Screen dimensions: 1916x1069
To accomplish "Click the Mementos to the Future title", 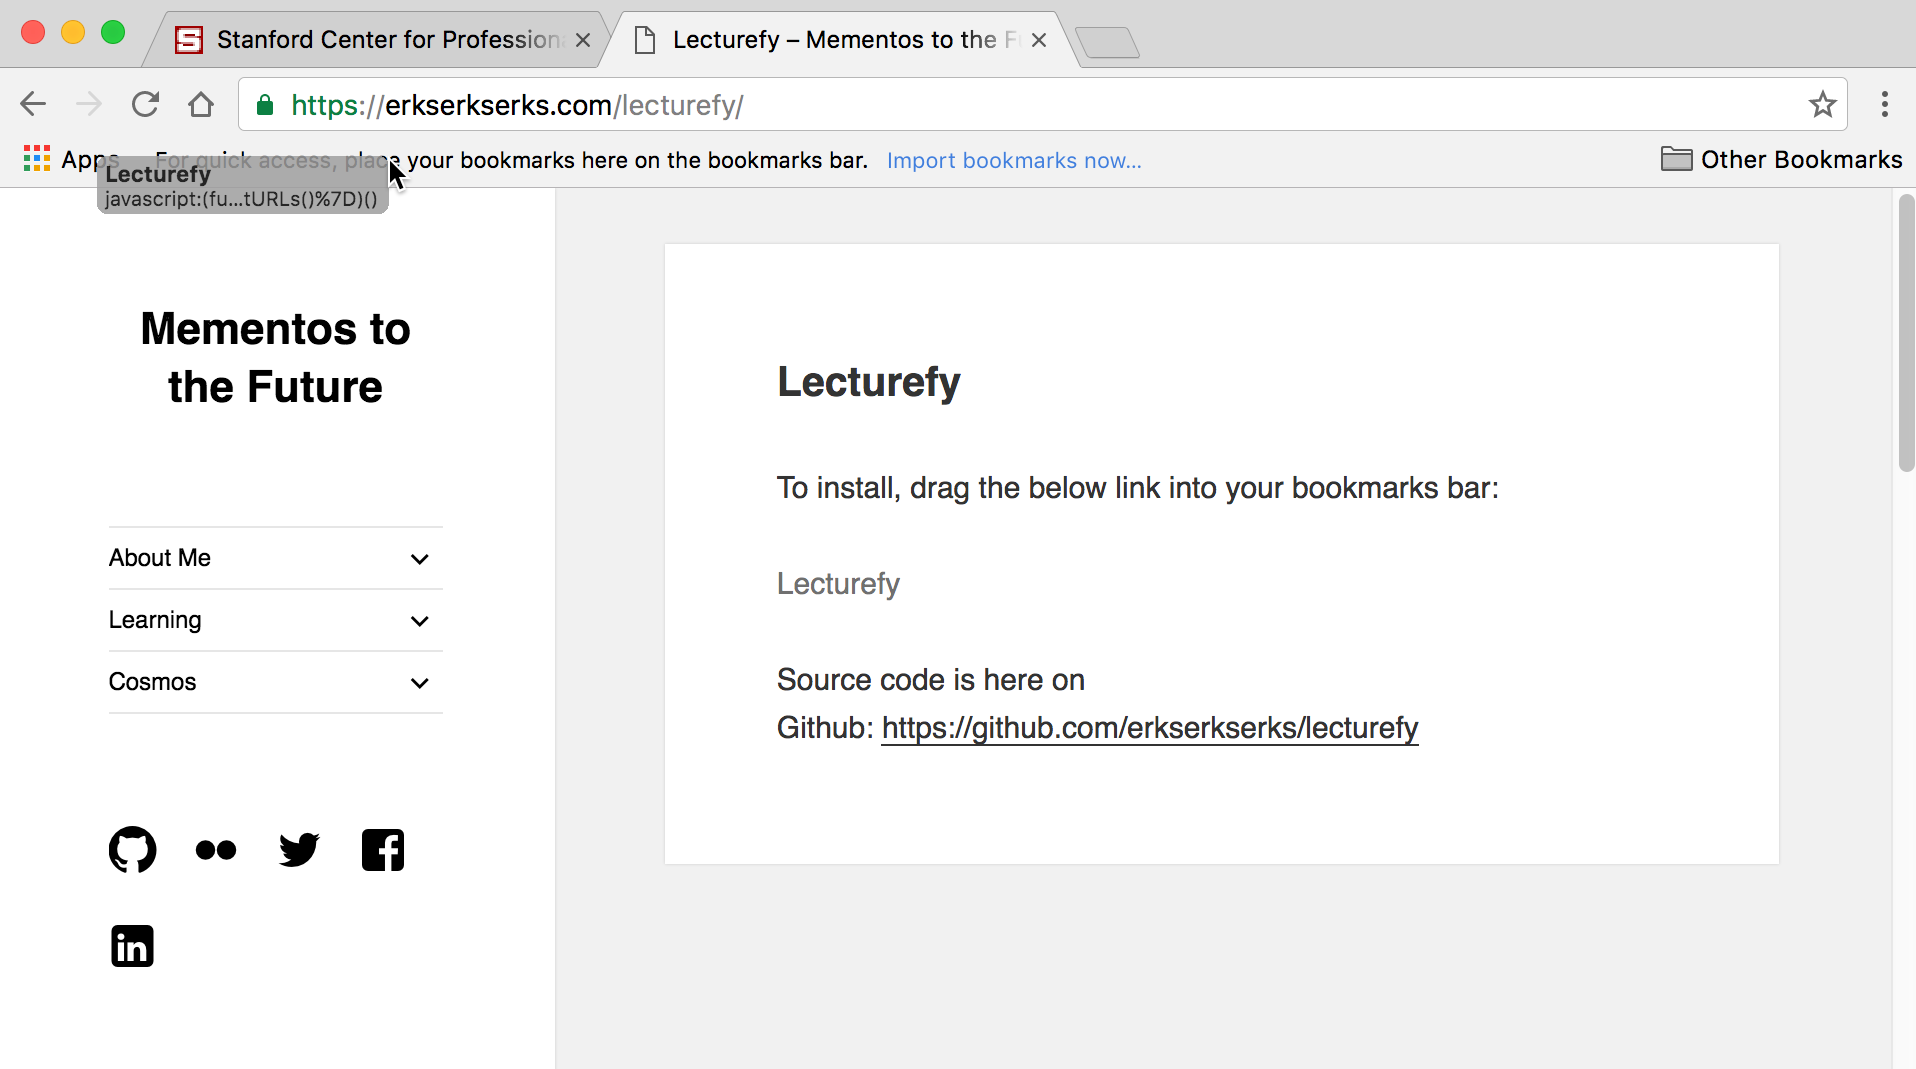I will coord(275,358).
